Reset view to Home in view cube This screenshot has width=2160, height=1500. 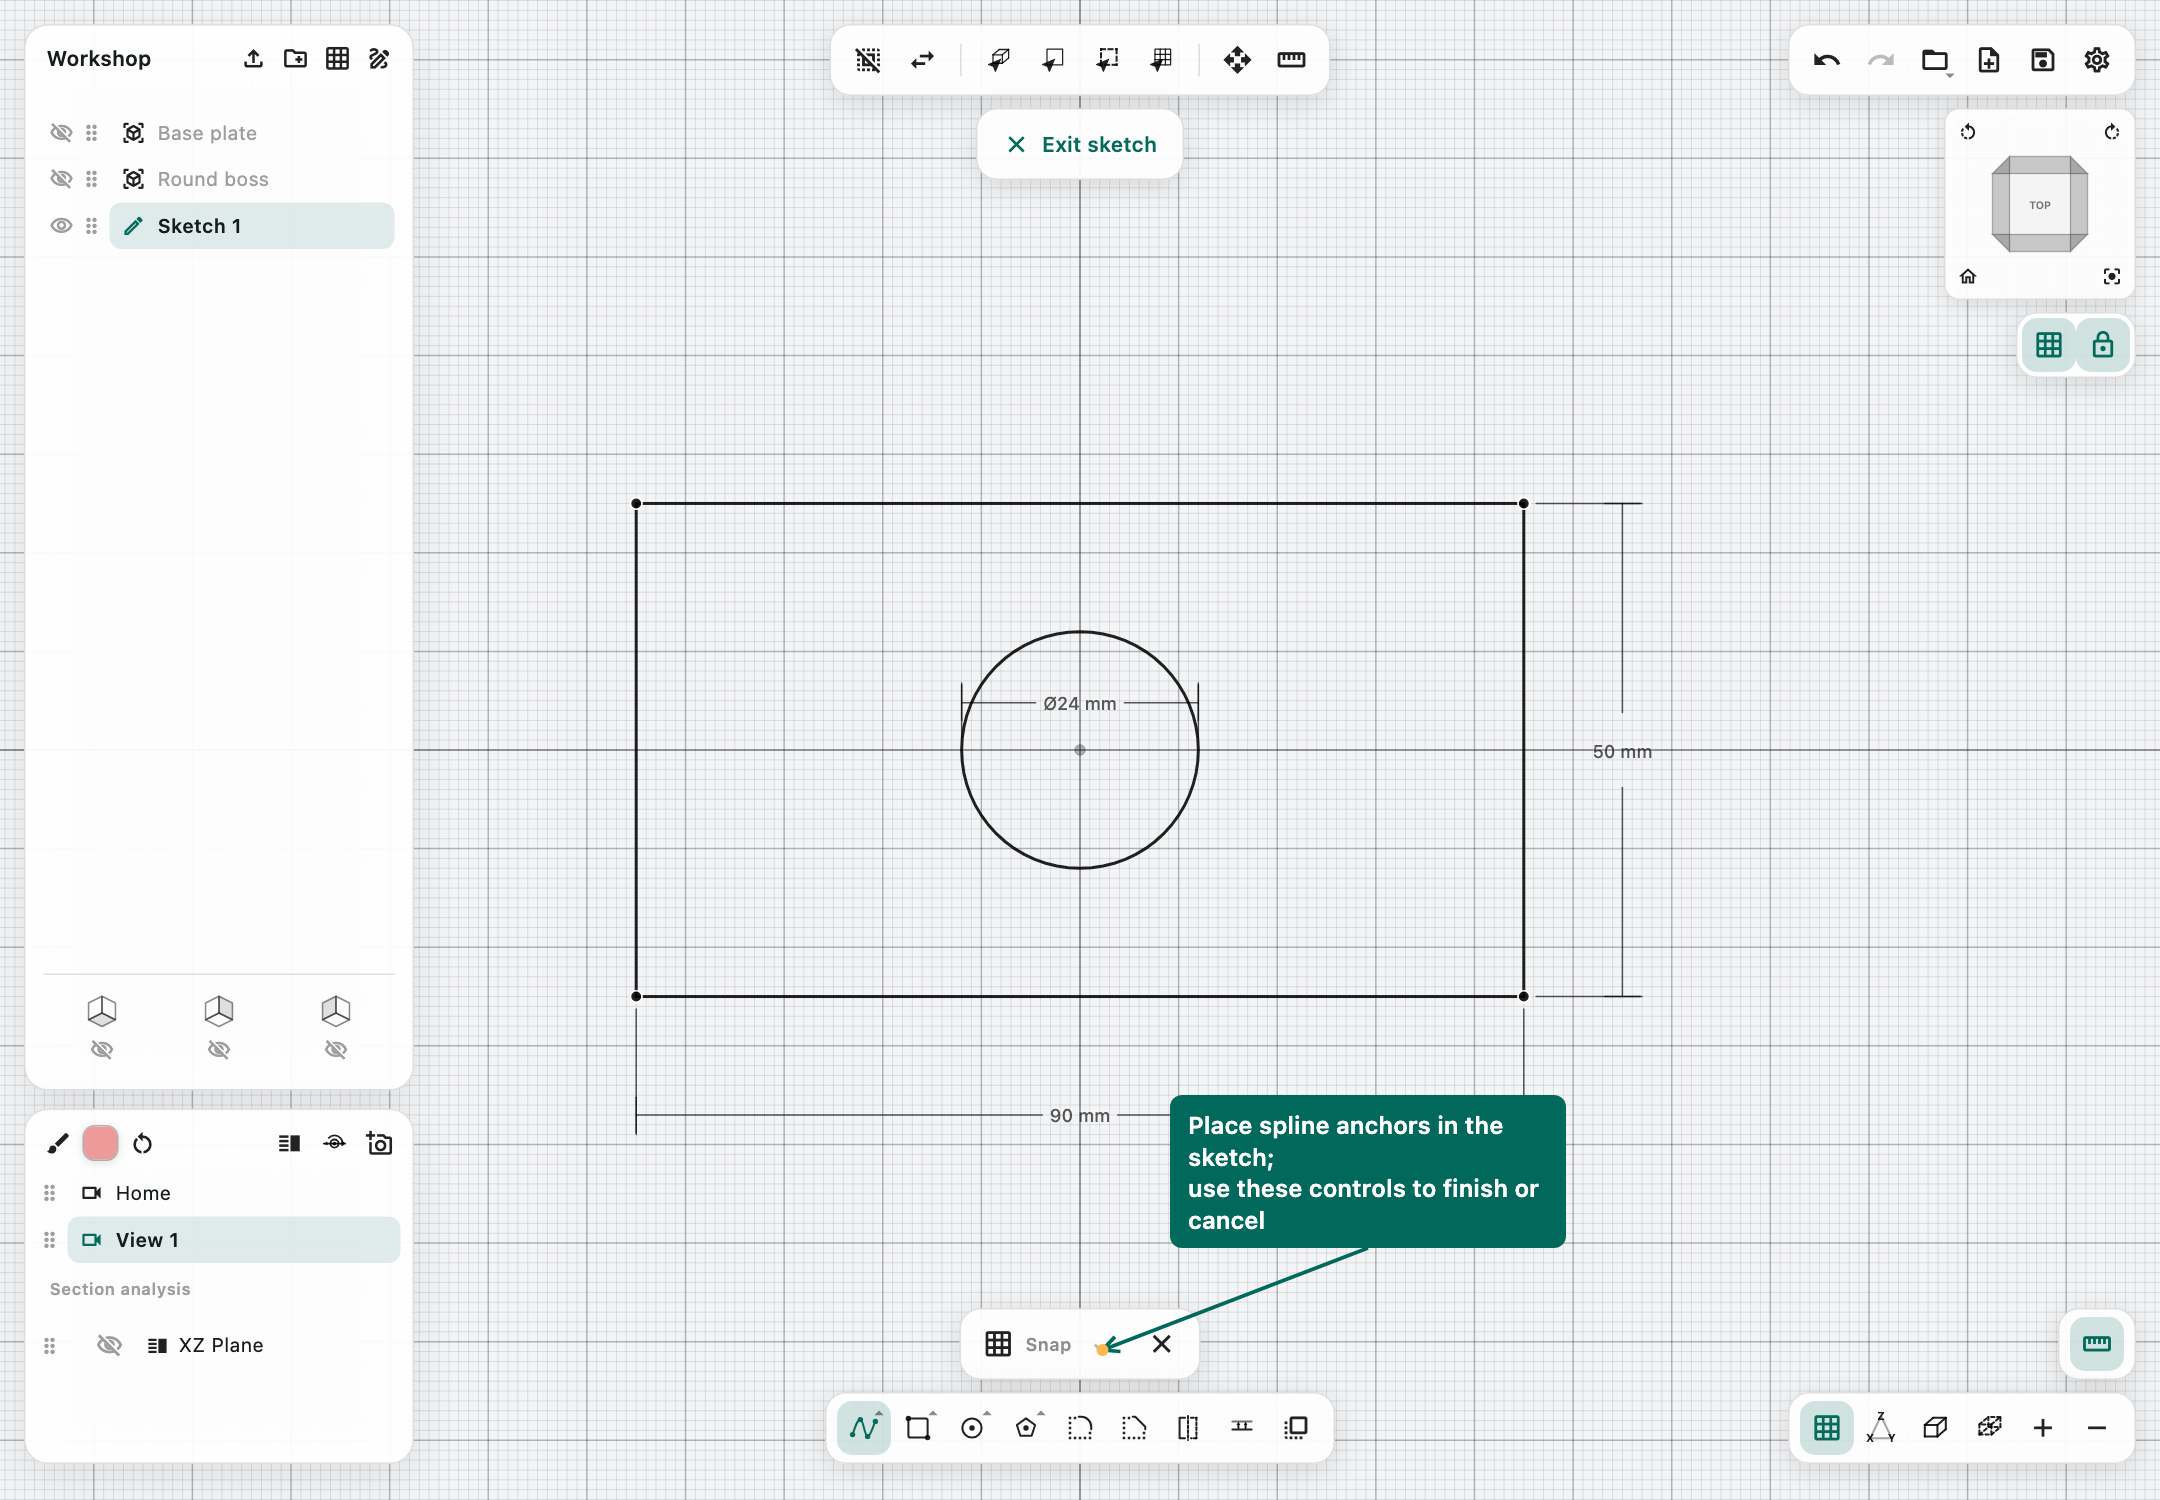(x=1968, y=277)
